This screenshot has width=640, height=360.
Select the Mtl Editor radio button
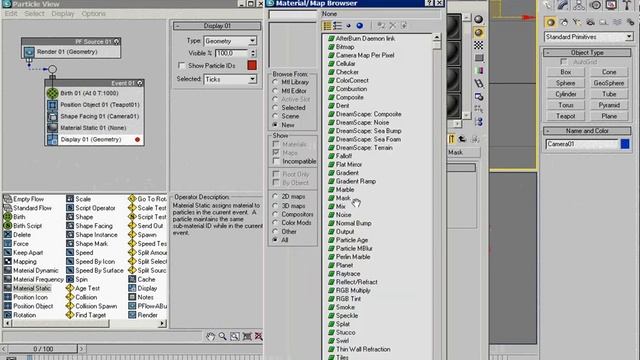coord(275,91)
